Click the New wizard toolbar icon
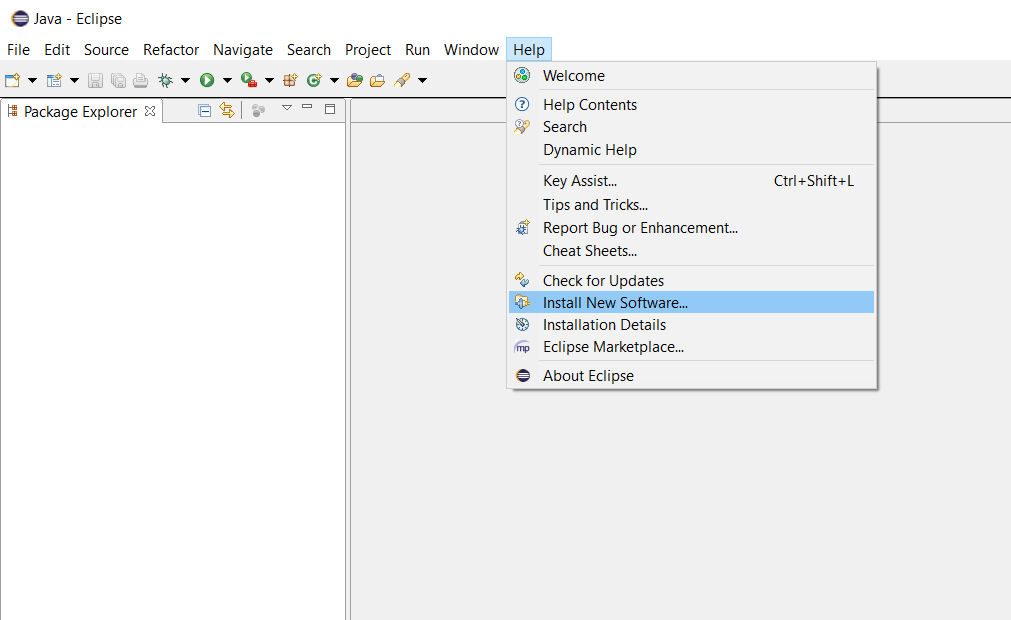 tap(12, 80)
